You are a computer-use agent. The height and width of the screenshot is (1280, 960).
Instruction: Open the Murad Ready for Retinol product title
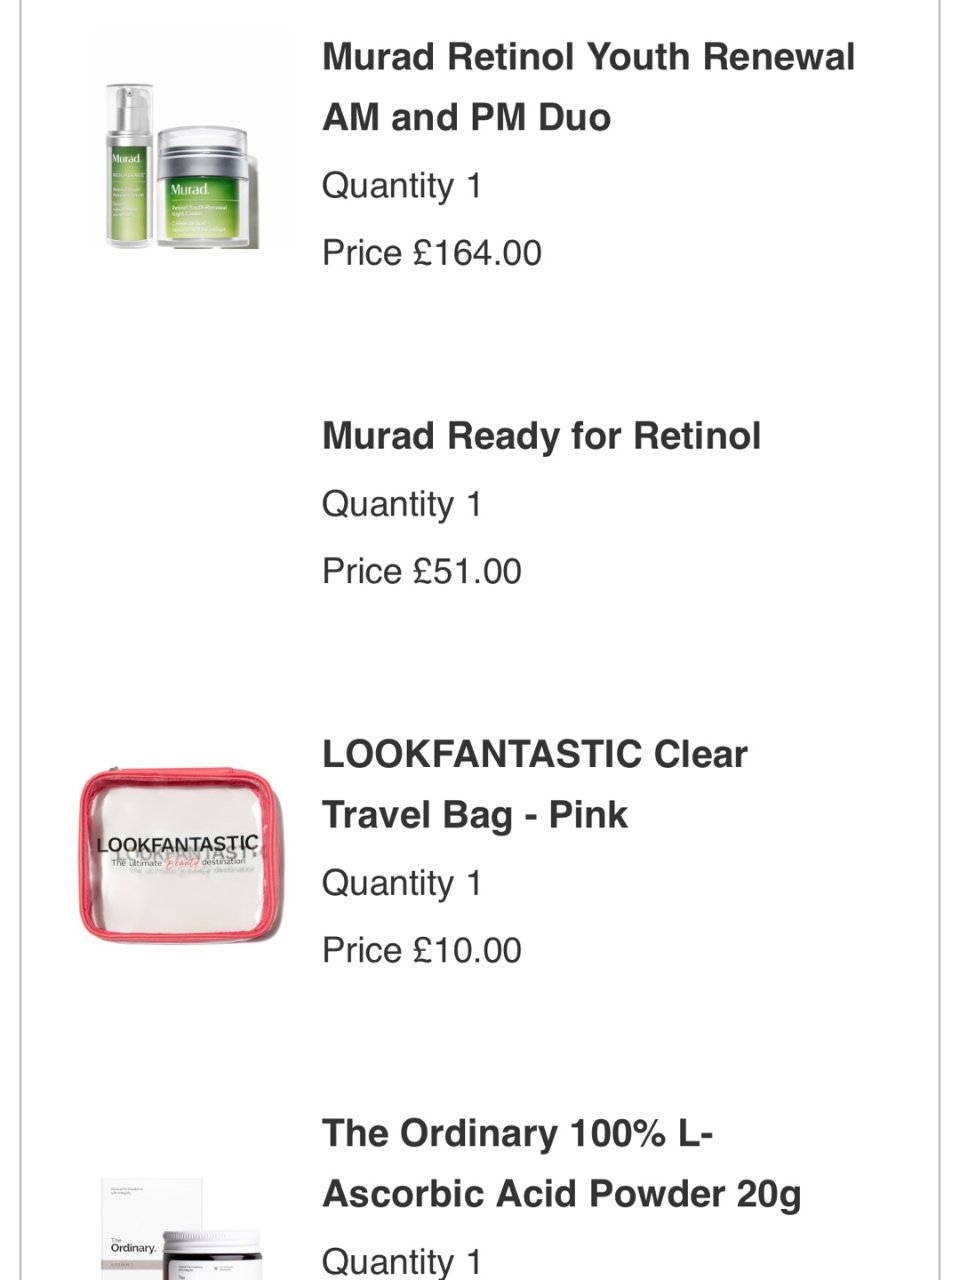(x=541, y=436)
